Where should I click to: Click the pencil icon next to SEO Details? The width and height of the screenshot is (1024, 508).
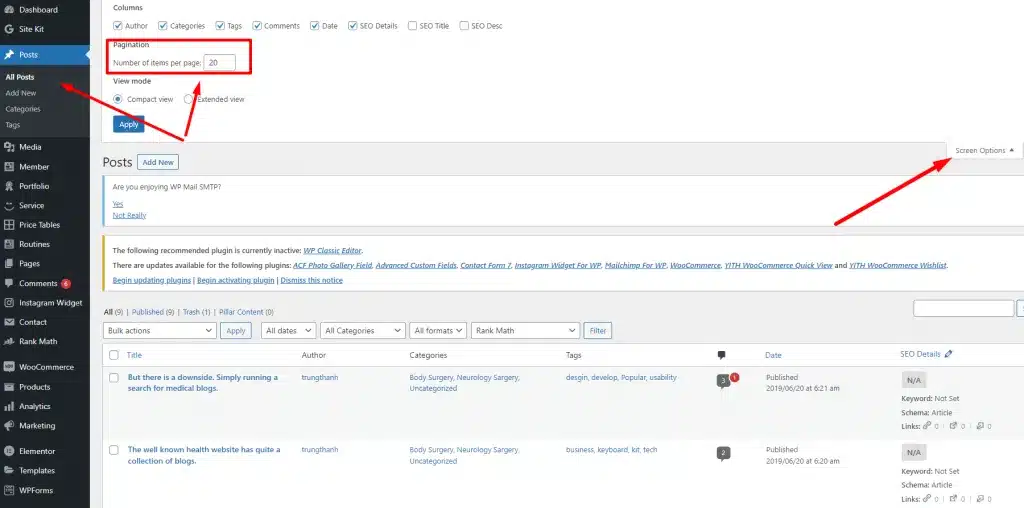point(949,354)
